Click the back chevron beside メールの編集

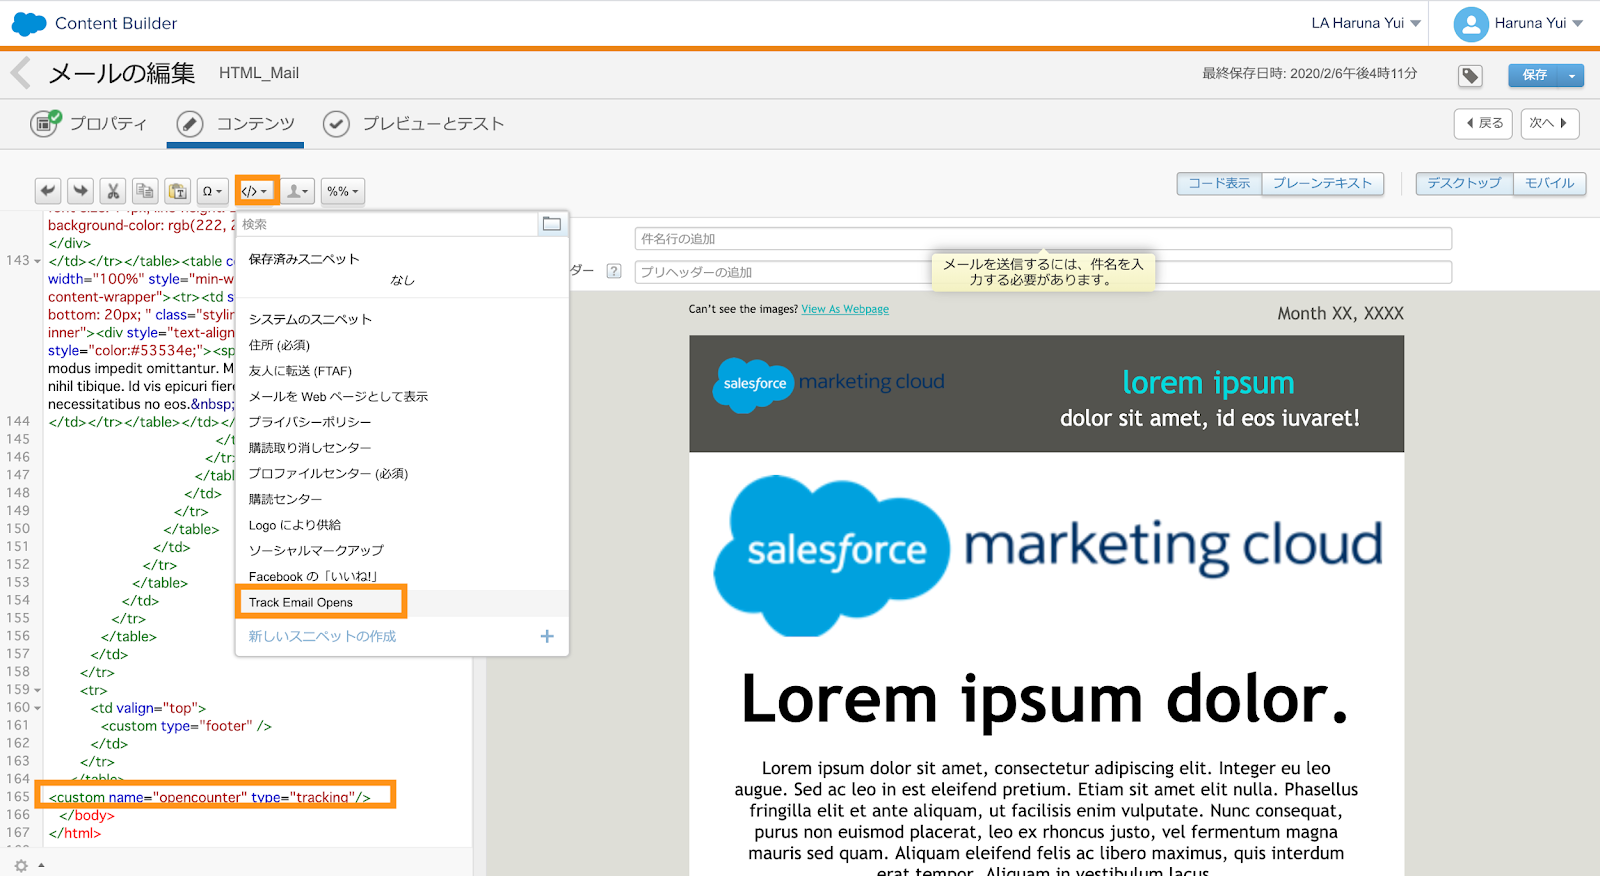pos(20,73)
